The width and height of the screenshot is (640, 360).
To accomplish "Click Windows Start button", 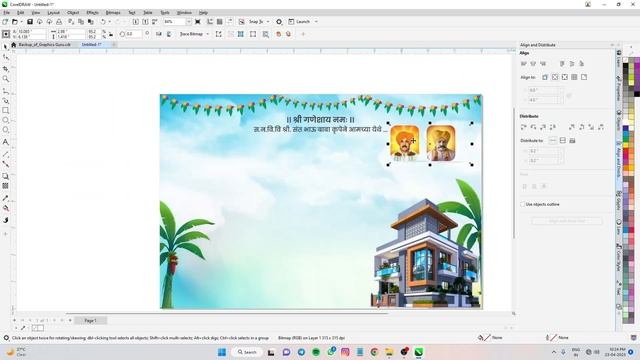I will tap(222, 352).
